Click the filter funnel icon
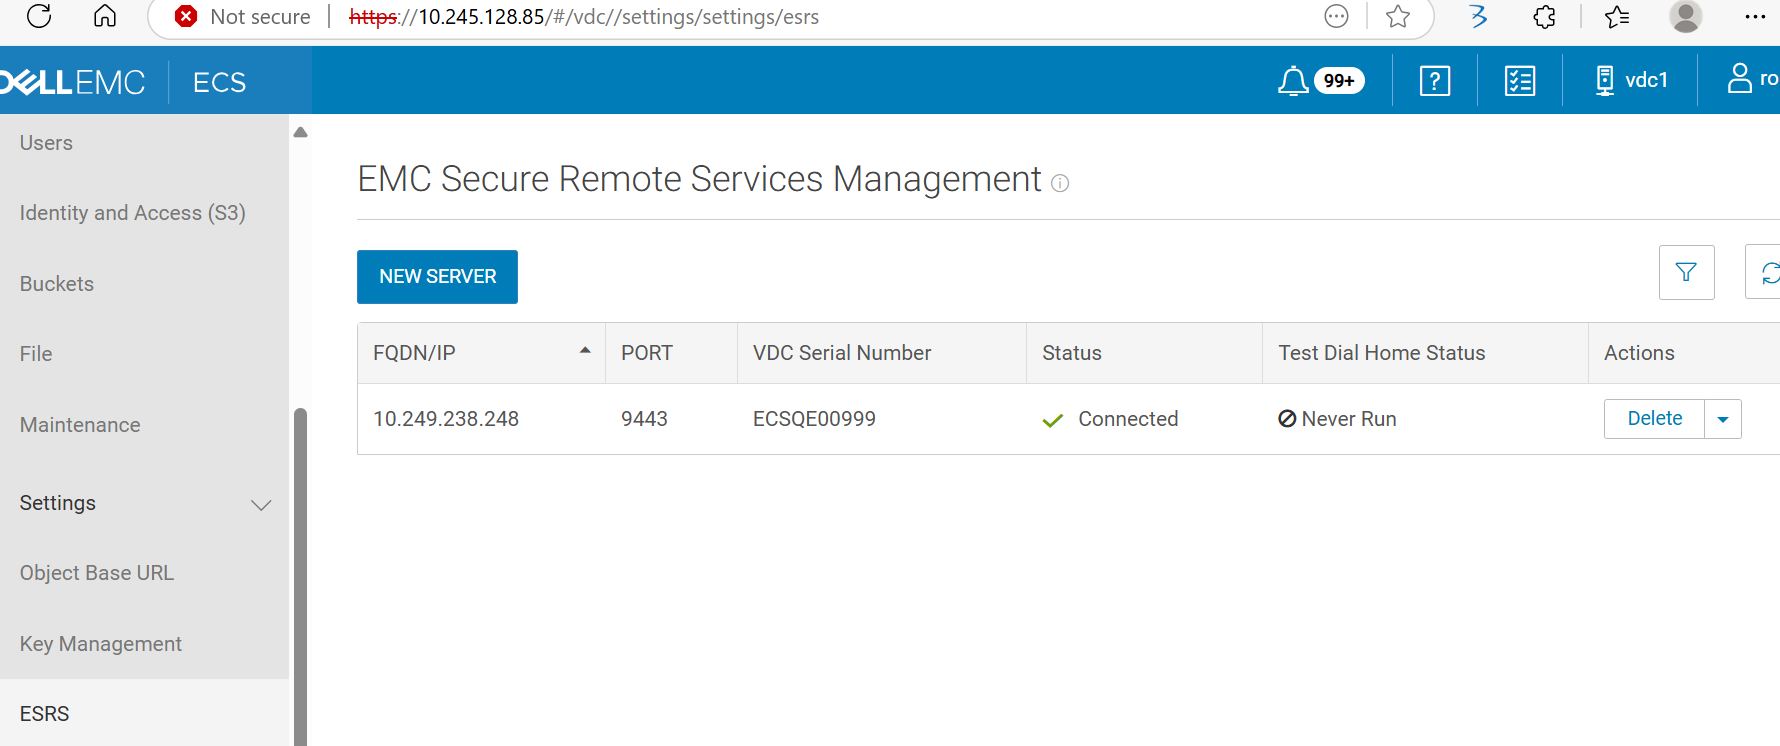This screenshot has height=746, width=1780. coord(1686,272)
